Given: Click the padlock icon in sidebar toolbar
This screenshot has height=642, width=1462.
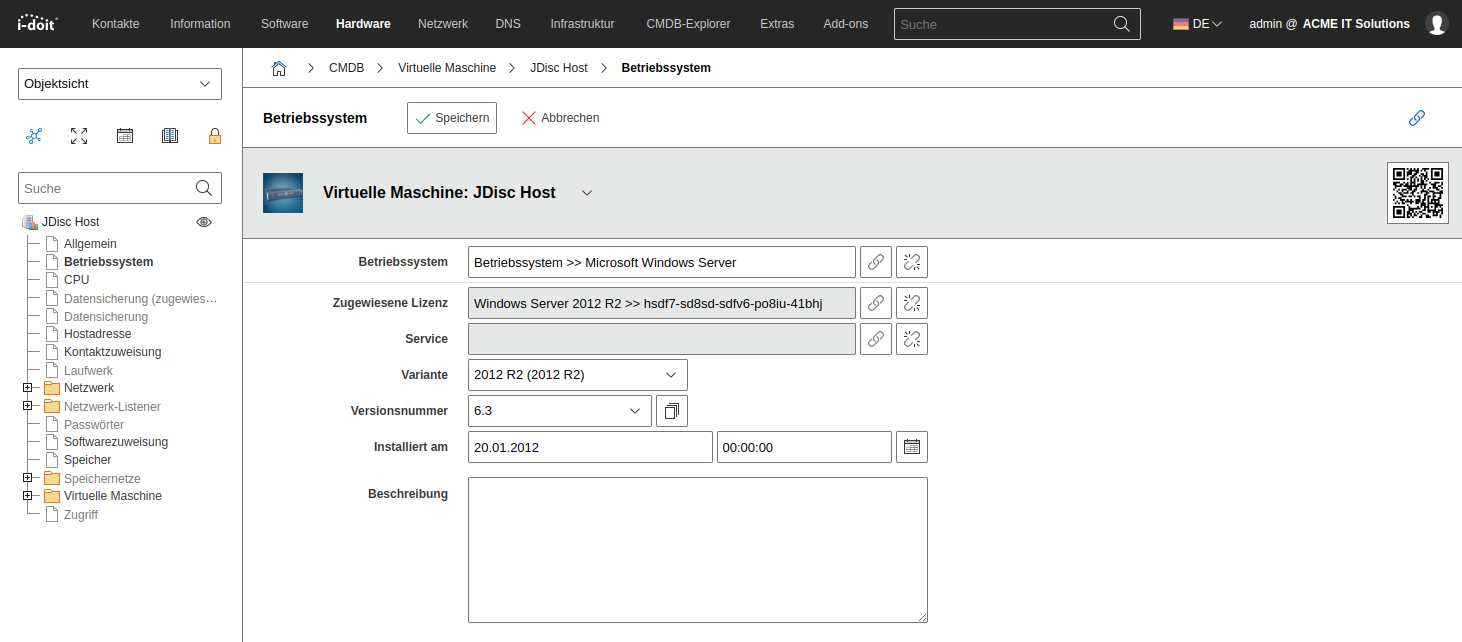Looking at the screenshot, I should 215,136.
